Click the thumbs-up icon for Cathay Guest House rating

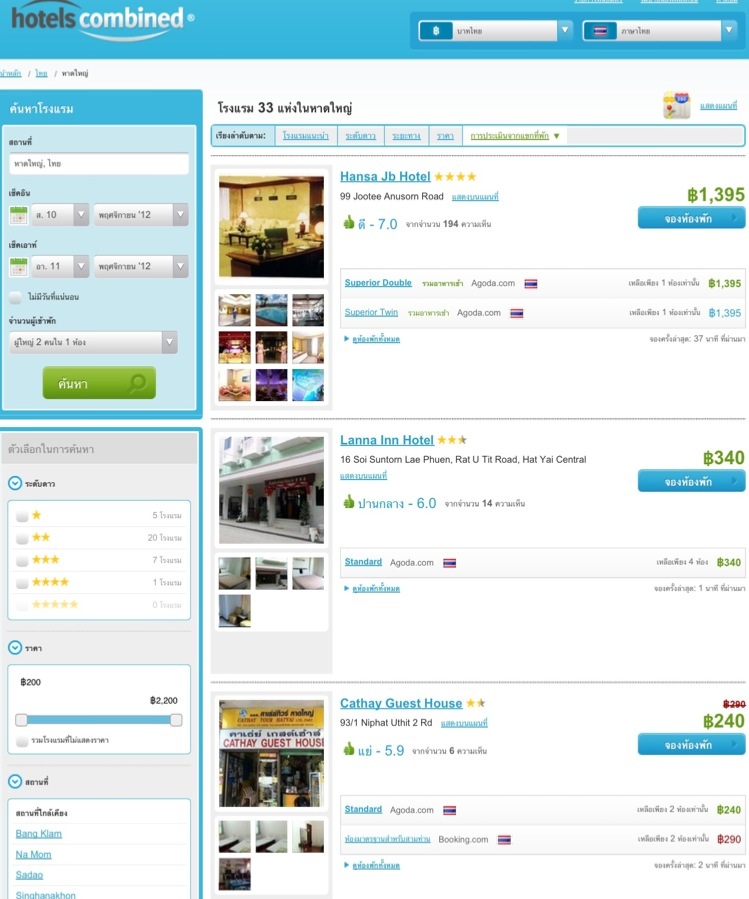click(348, 749)
